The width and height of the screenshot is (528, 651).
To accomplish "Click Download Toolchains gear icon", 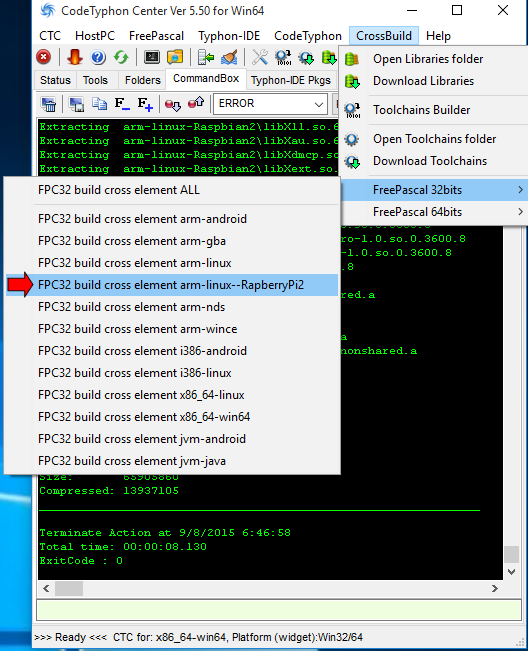I will (x=352, y=161).
